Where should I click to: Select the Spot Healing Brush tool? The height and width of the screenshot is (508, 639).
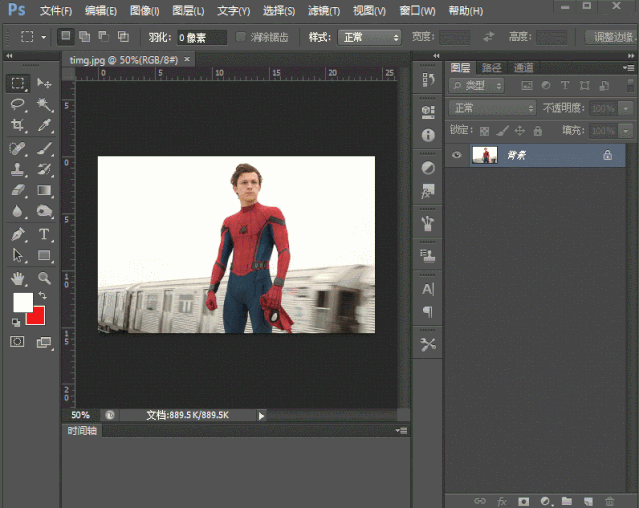coord(18,148)
